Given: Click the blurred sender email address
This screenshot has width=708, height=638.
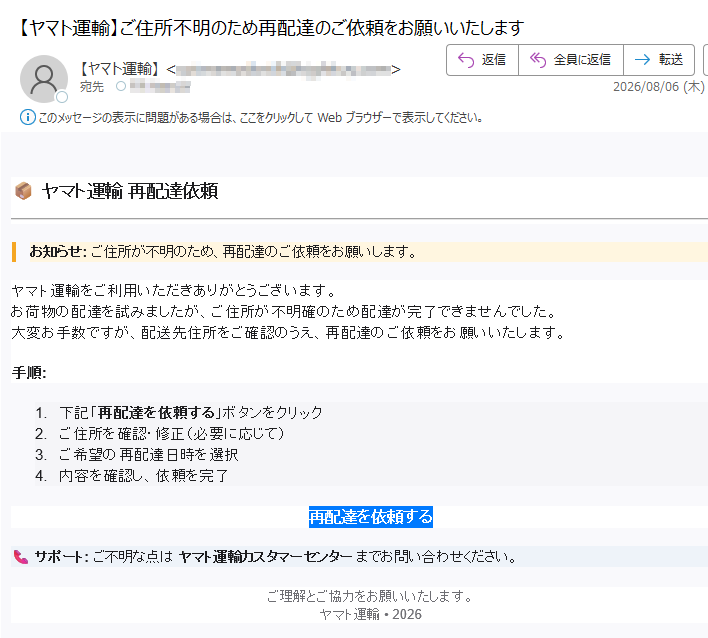Looking at the screenshot, I should 284,70.
